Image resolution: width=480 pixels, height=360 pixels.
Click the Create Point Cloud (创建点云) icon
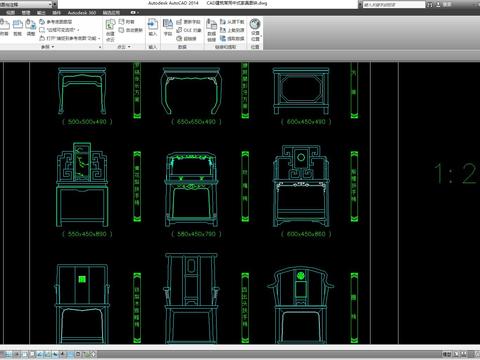point(110,30)
